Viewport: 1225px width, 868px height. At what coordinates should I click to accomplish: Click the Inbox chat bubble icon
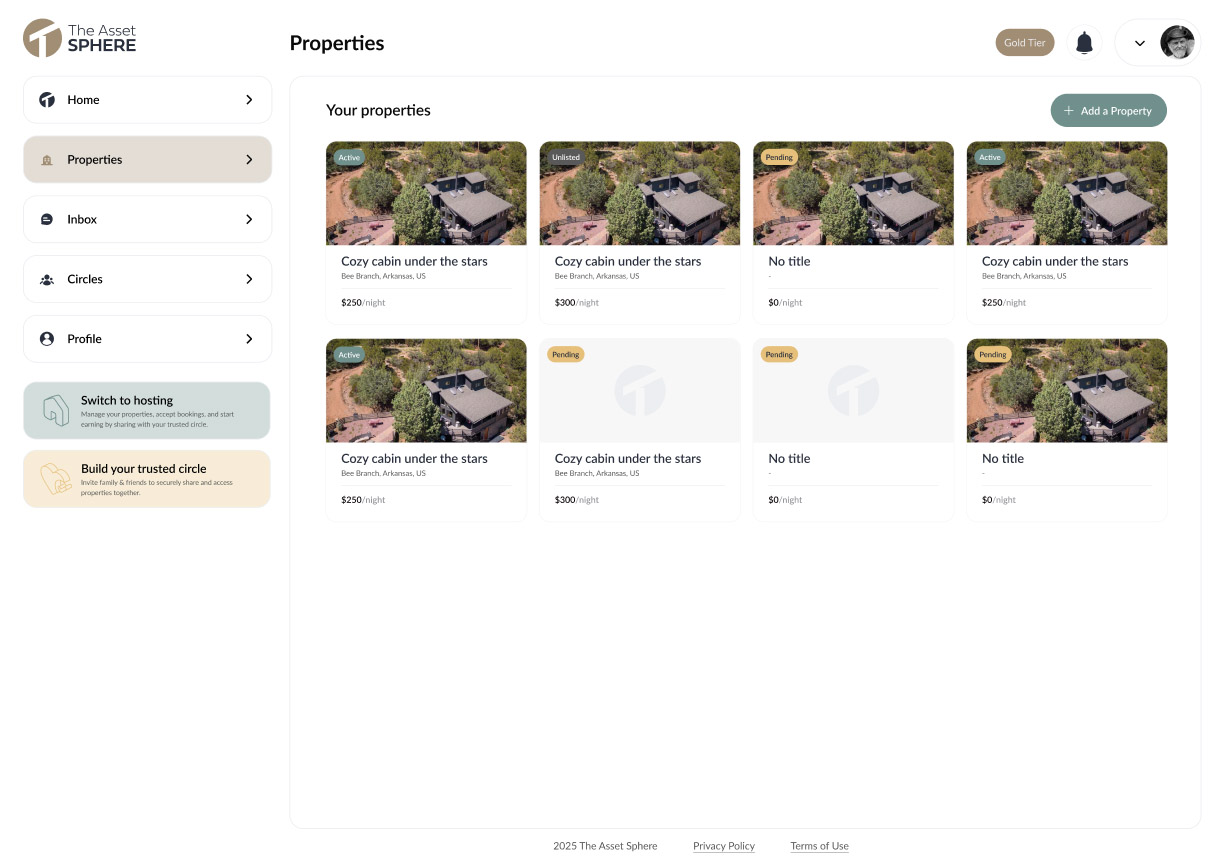pos(47,220)
